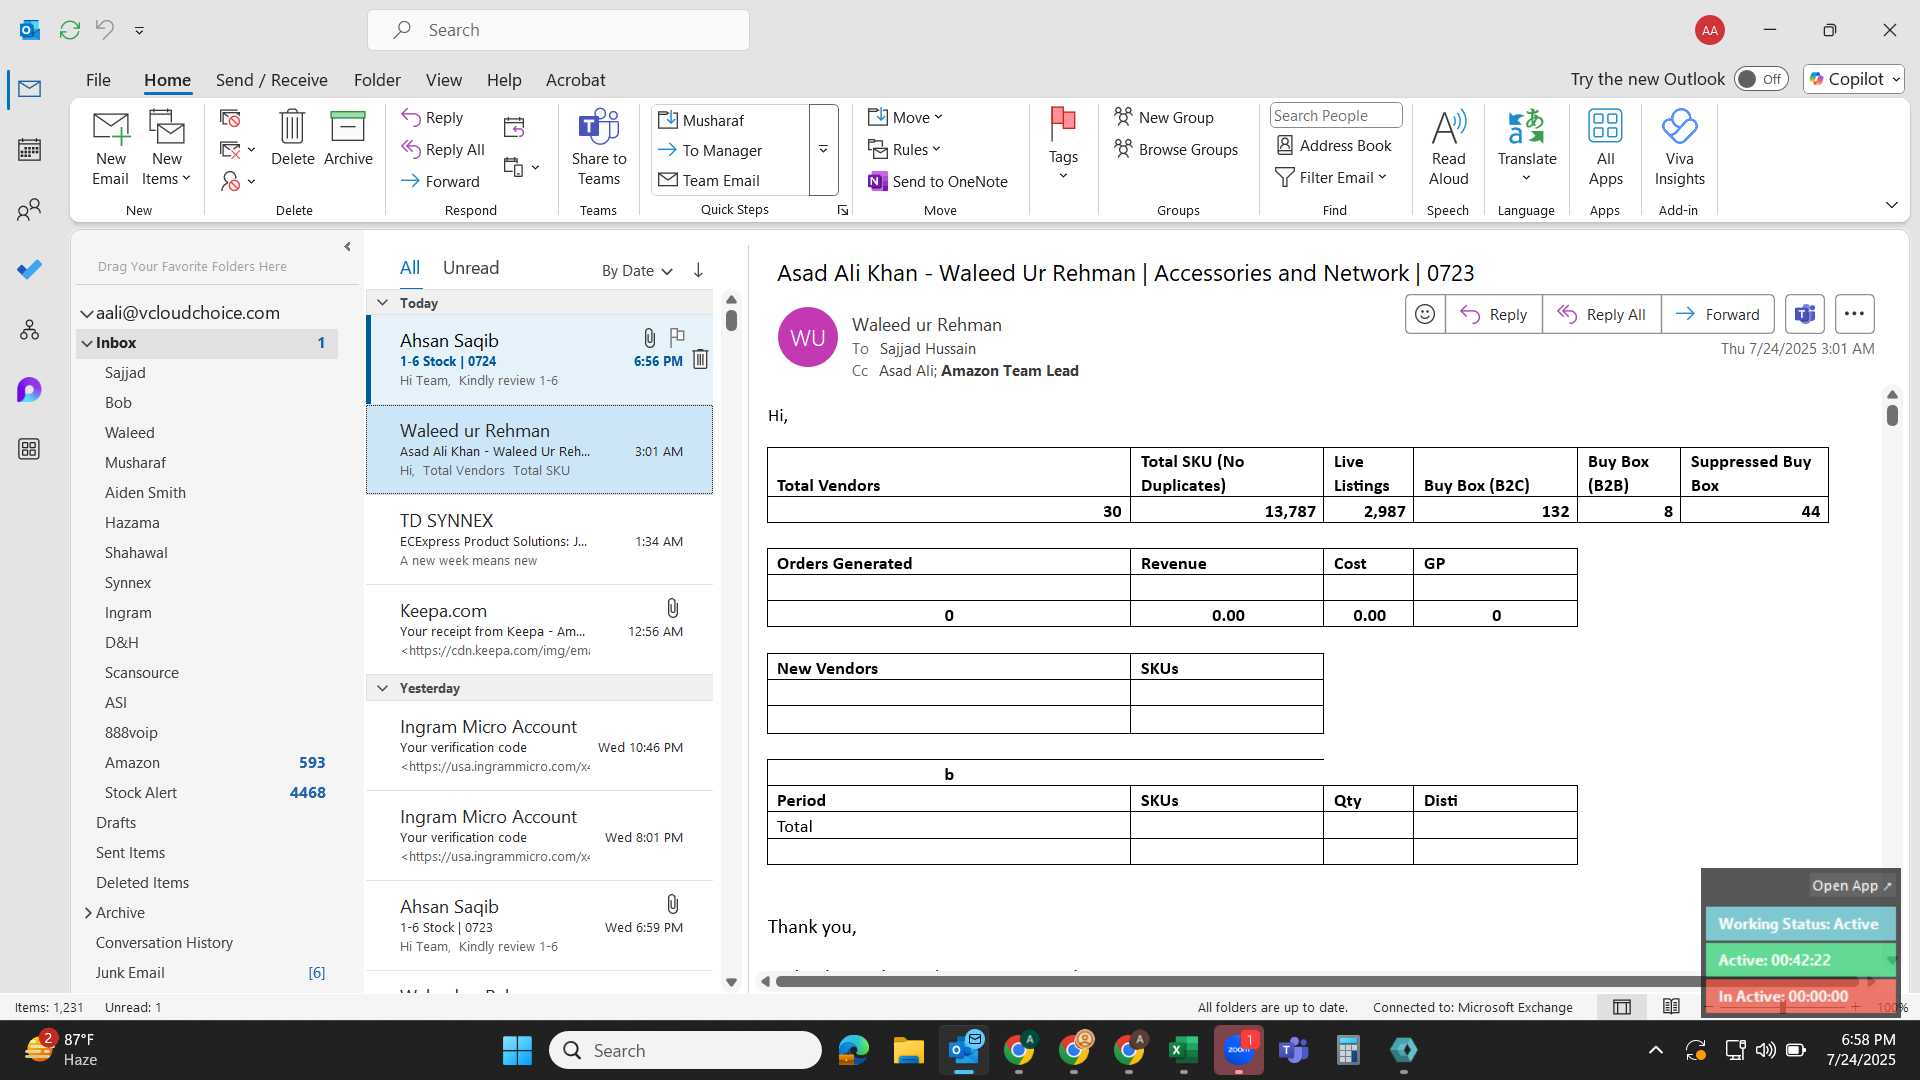
Task: Open Microsoft Teams from taskbar
Action: 1293,1050
